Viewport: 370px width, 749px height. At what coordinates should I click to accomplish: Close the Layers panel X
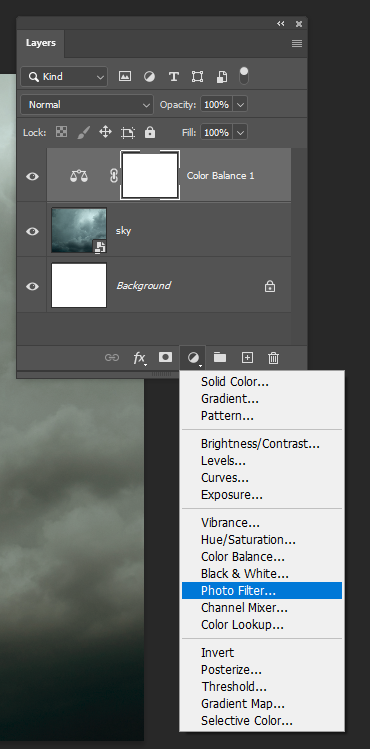pyautogui.click(x=298, y=23)
